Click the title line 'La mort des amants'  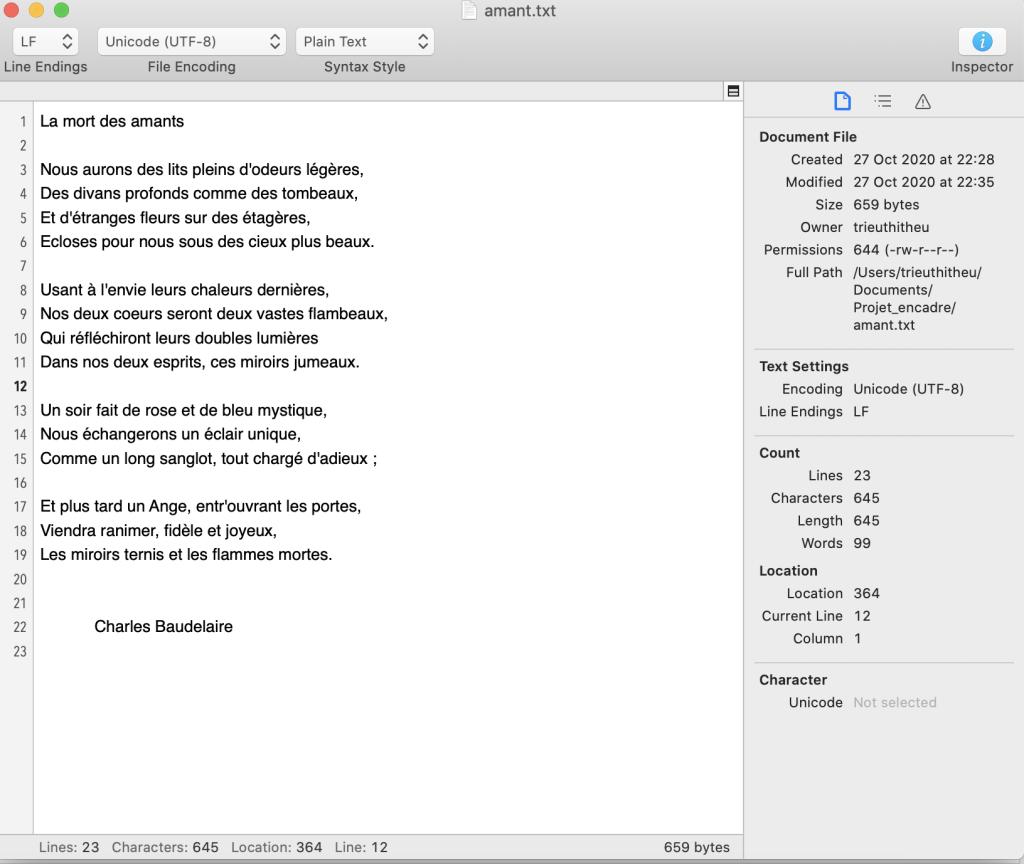[x=112, y=121]
